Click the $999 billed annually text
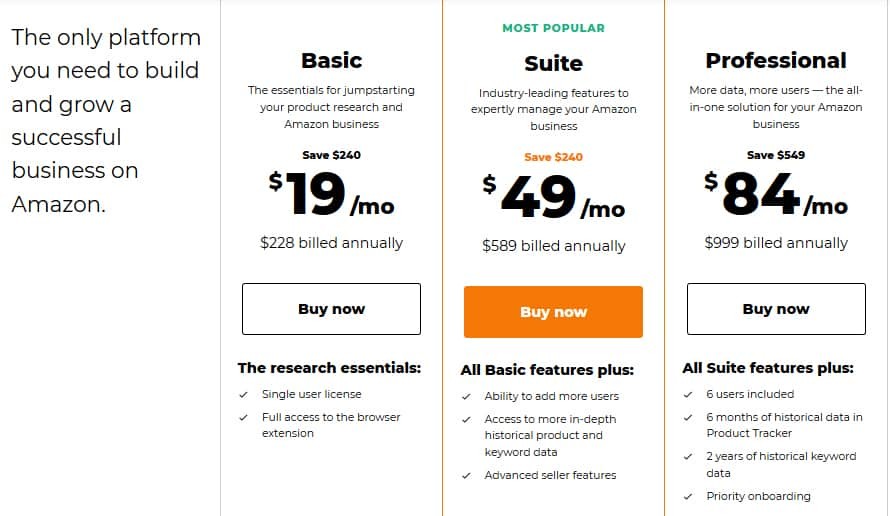The image size is (890, 516). click(776, 243)
